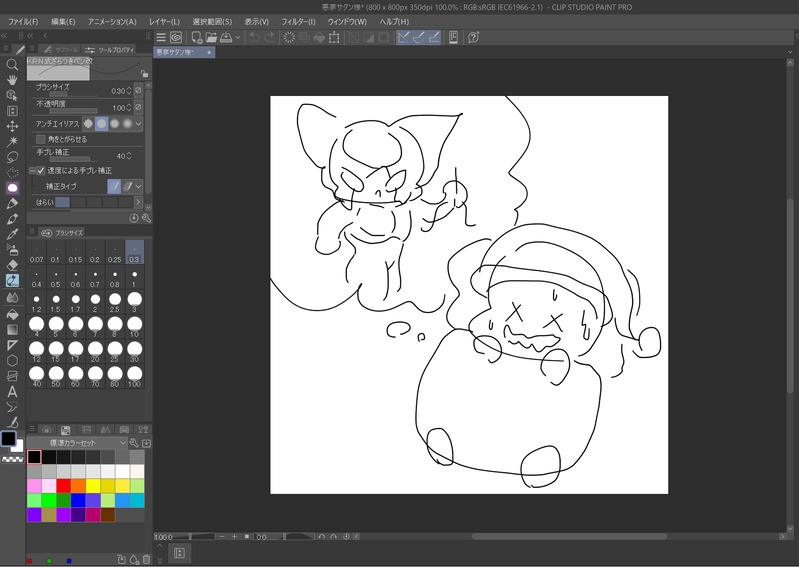This screenshot has height=567, width=799.
Task: Select the Eyedropper tool
Action: pos(12,234)
